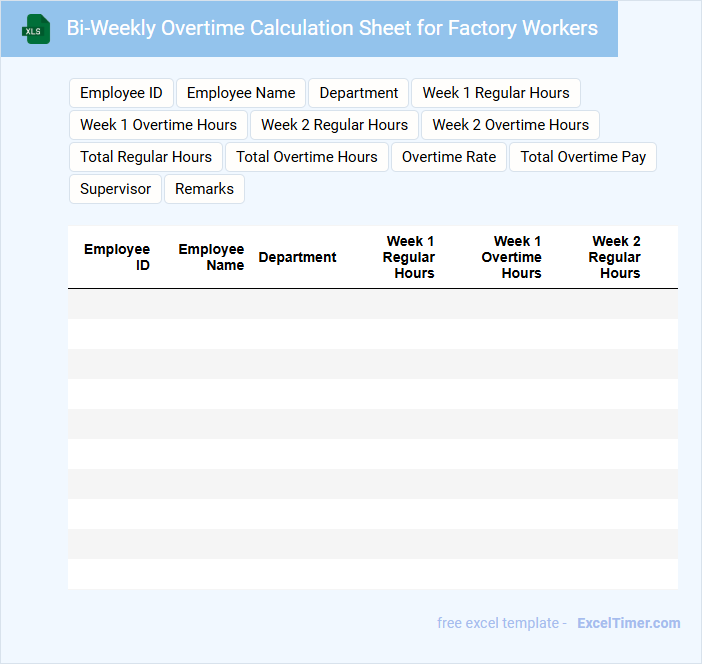Viewport: 702px width, 664px height.
Task: Click the Bi-Weekly Overtime Calculation Sheet title
Action: (332, 28)
